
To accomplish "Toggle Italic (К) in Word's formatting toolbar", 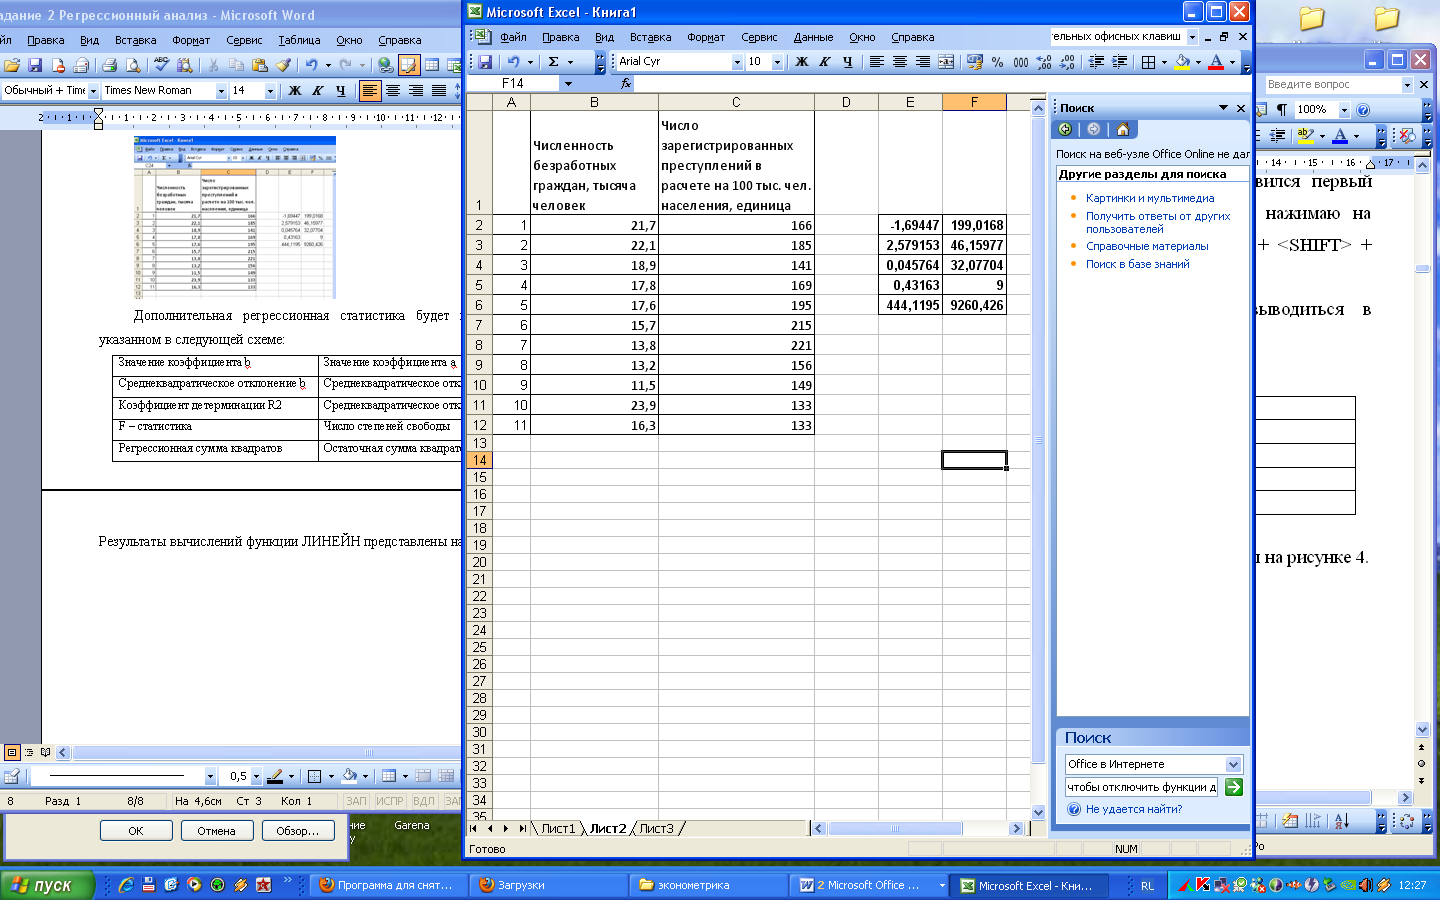I will point(317,91).
